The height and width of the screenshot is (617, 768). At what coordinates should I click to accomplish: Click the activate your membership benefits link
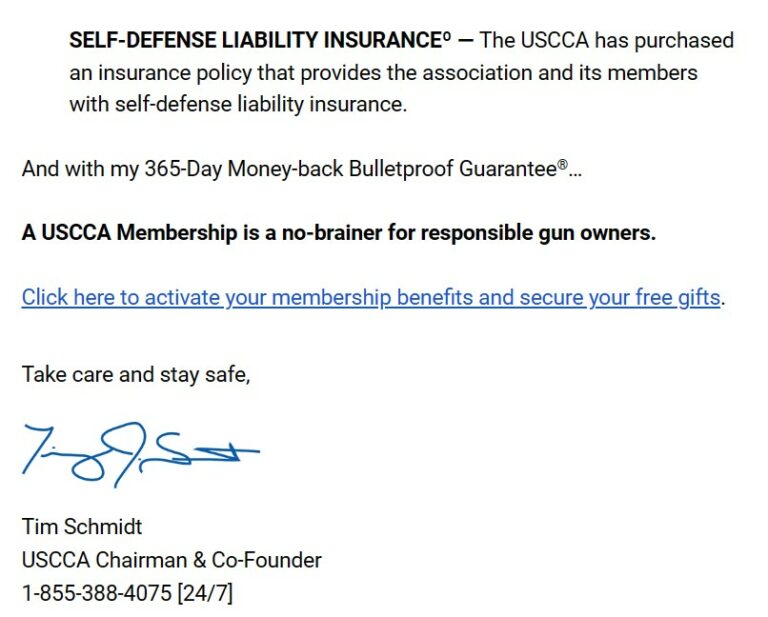click(370, 298)
